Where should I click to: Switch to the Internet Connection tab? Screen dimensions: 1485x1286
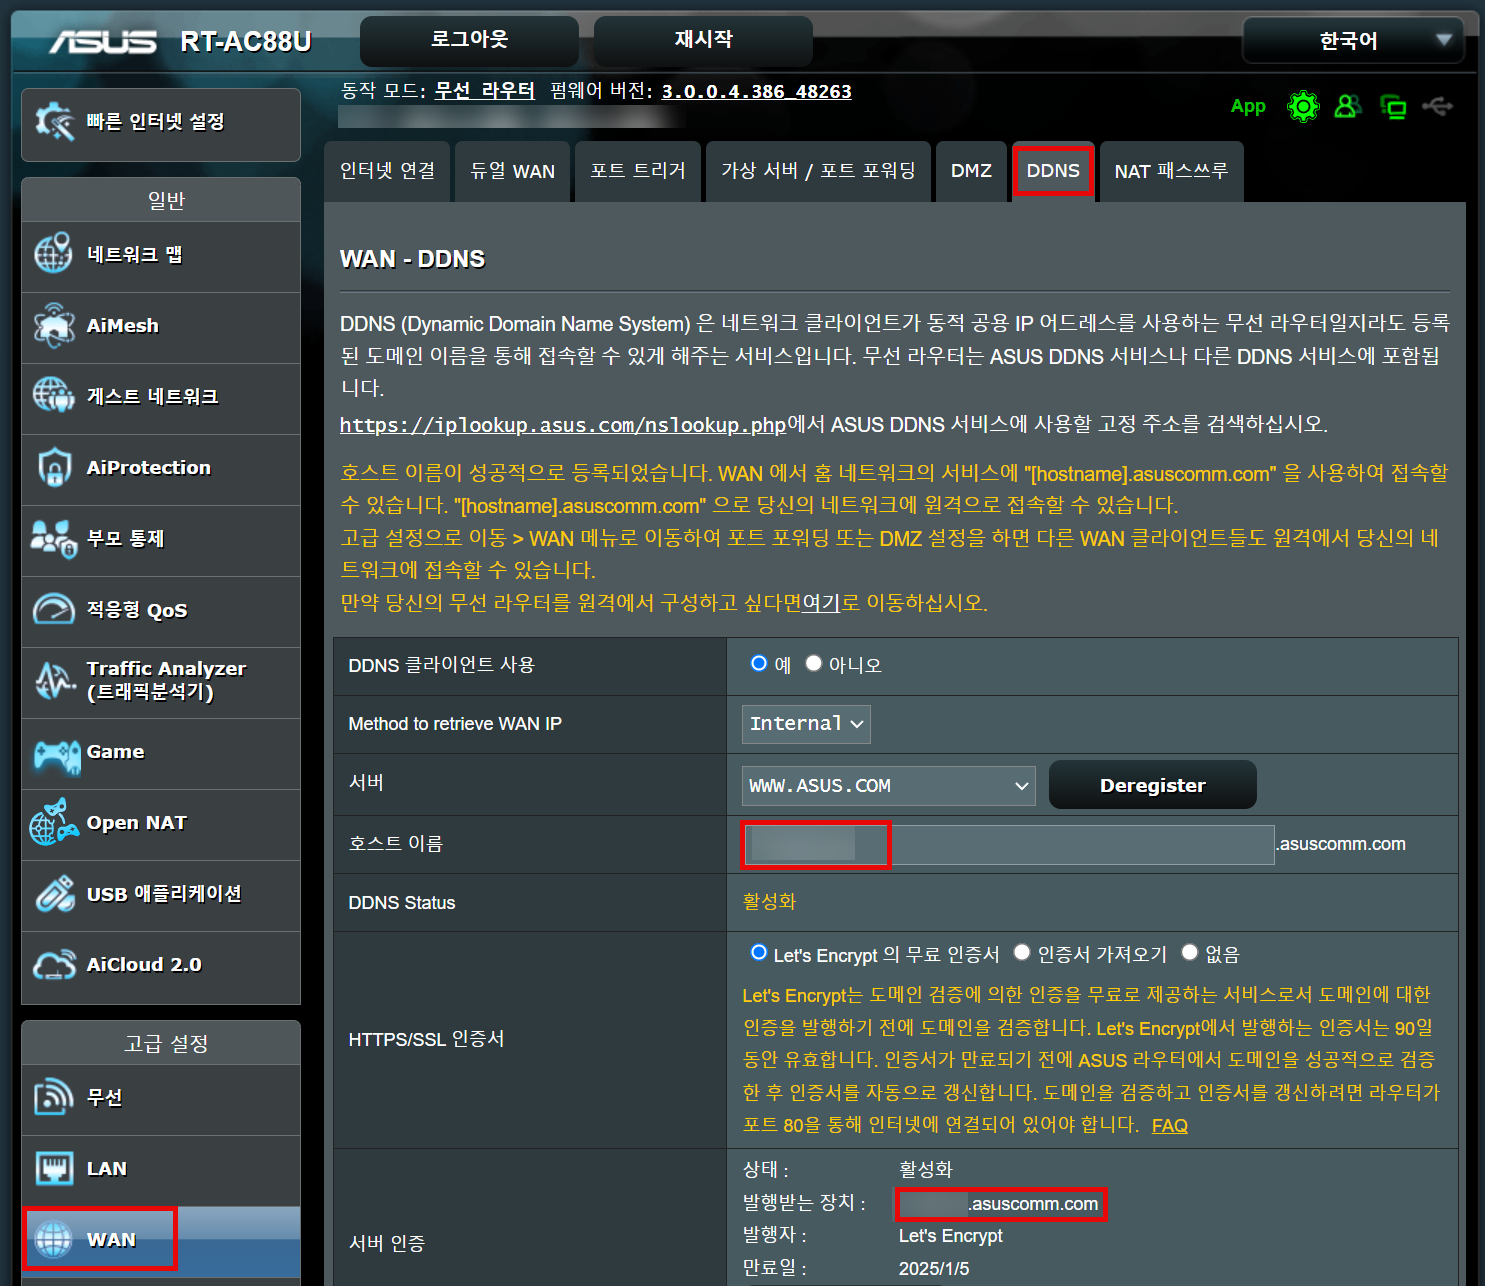coord(387,171)
